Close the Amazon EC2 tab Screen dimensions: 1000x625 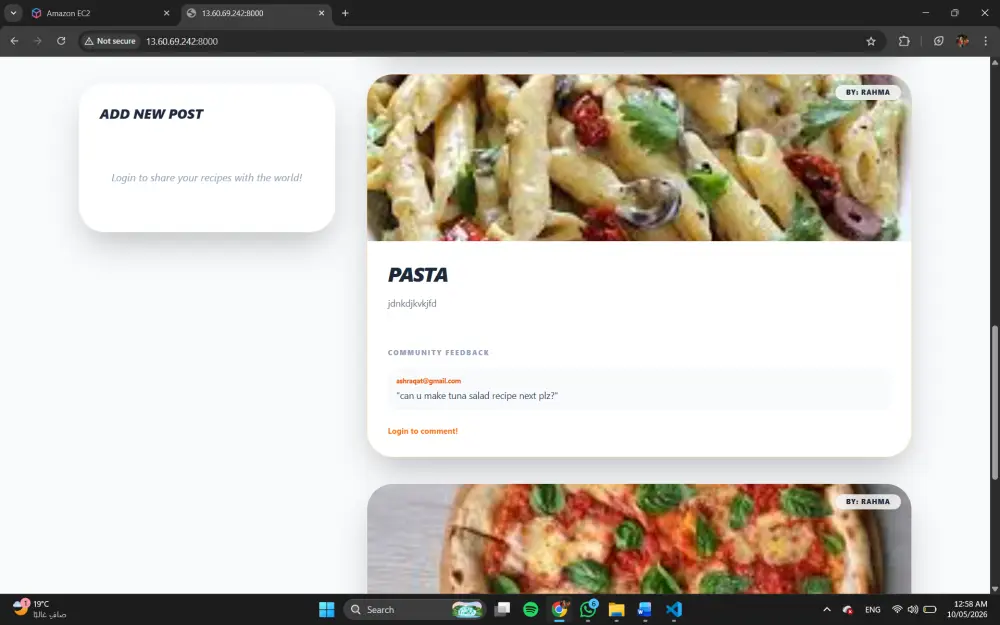166,13
